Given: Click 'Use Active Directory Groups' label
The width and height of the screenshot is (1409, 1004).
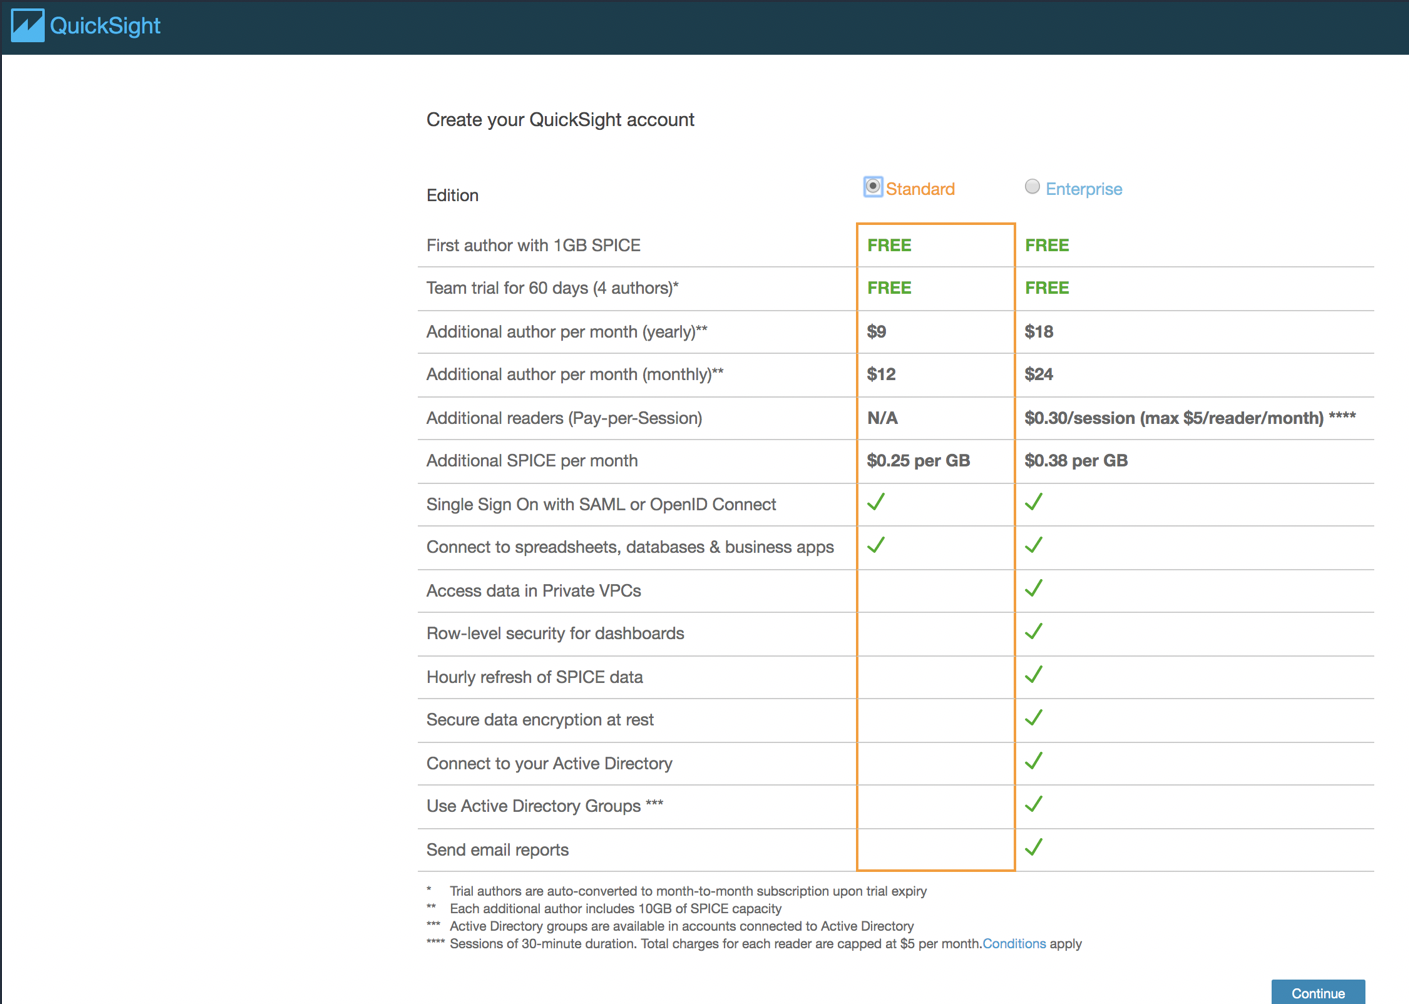Looking at the screenshot, I should point(544,806).
